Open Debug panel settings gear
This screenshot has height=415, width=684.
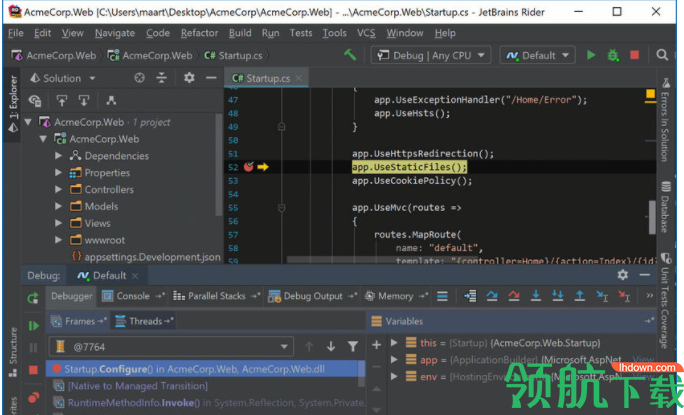(622, 274)
